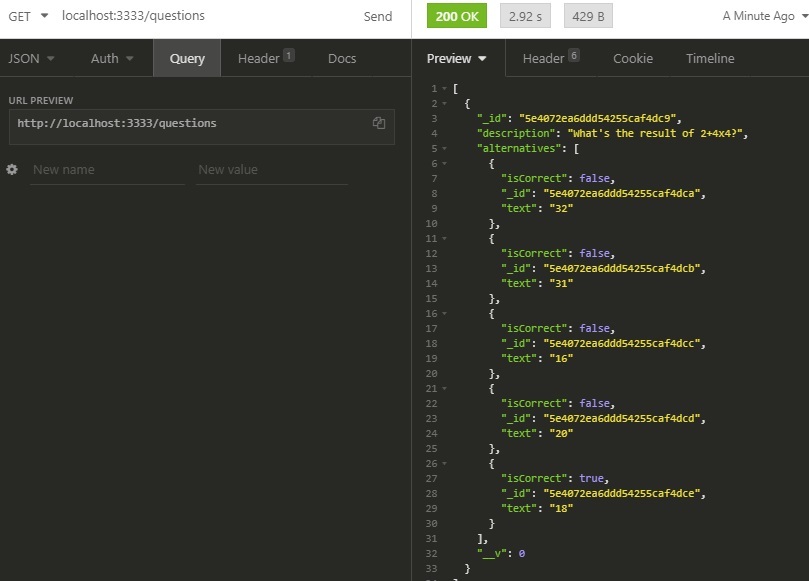Click the isCorrect true value
This screenshot has height=581, width=809.
(x=591, y=478)
